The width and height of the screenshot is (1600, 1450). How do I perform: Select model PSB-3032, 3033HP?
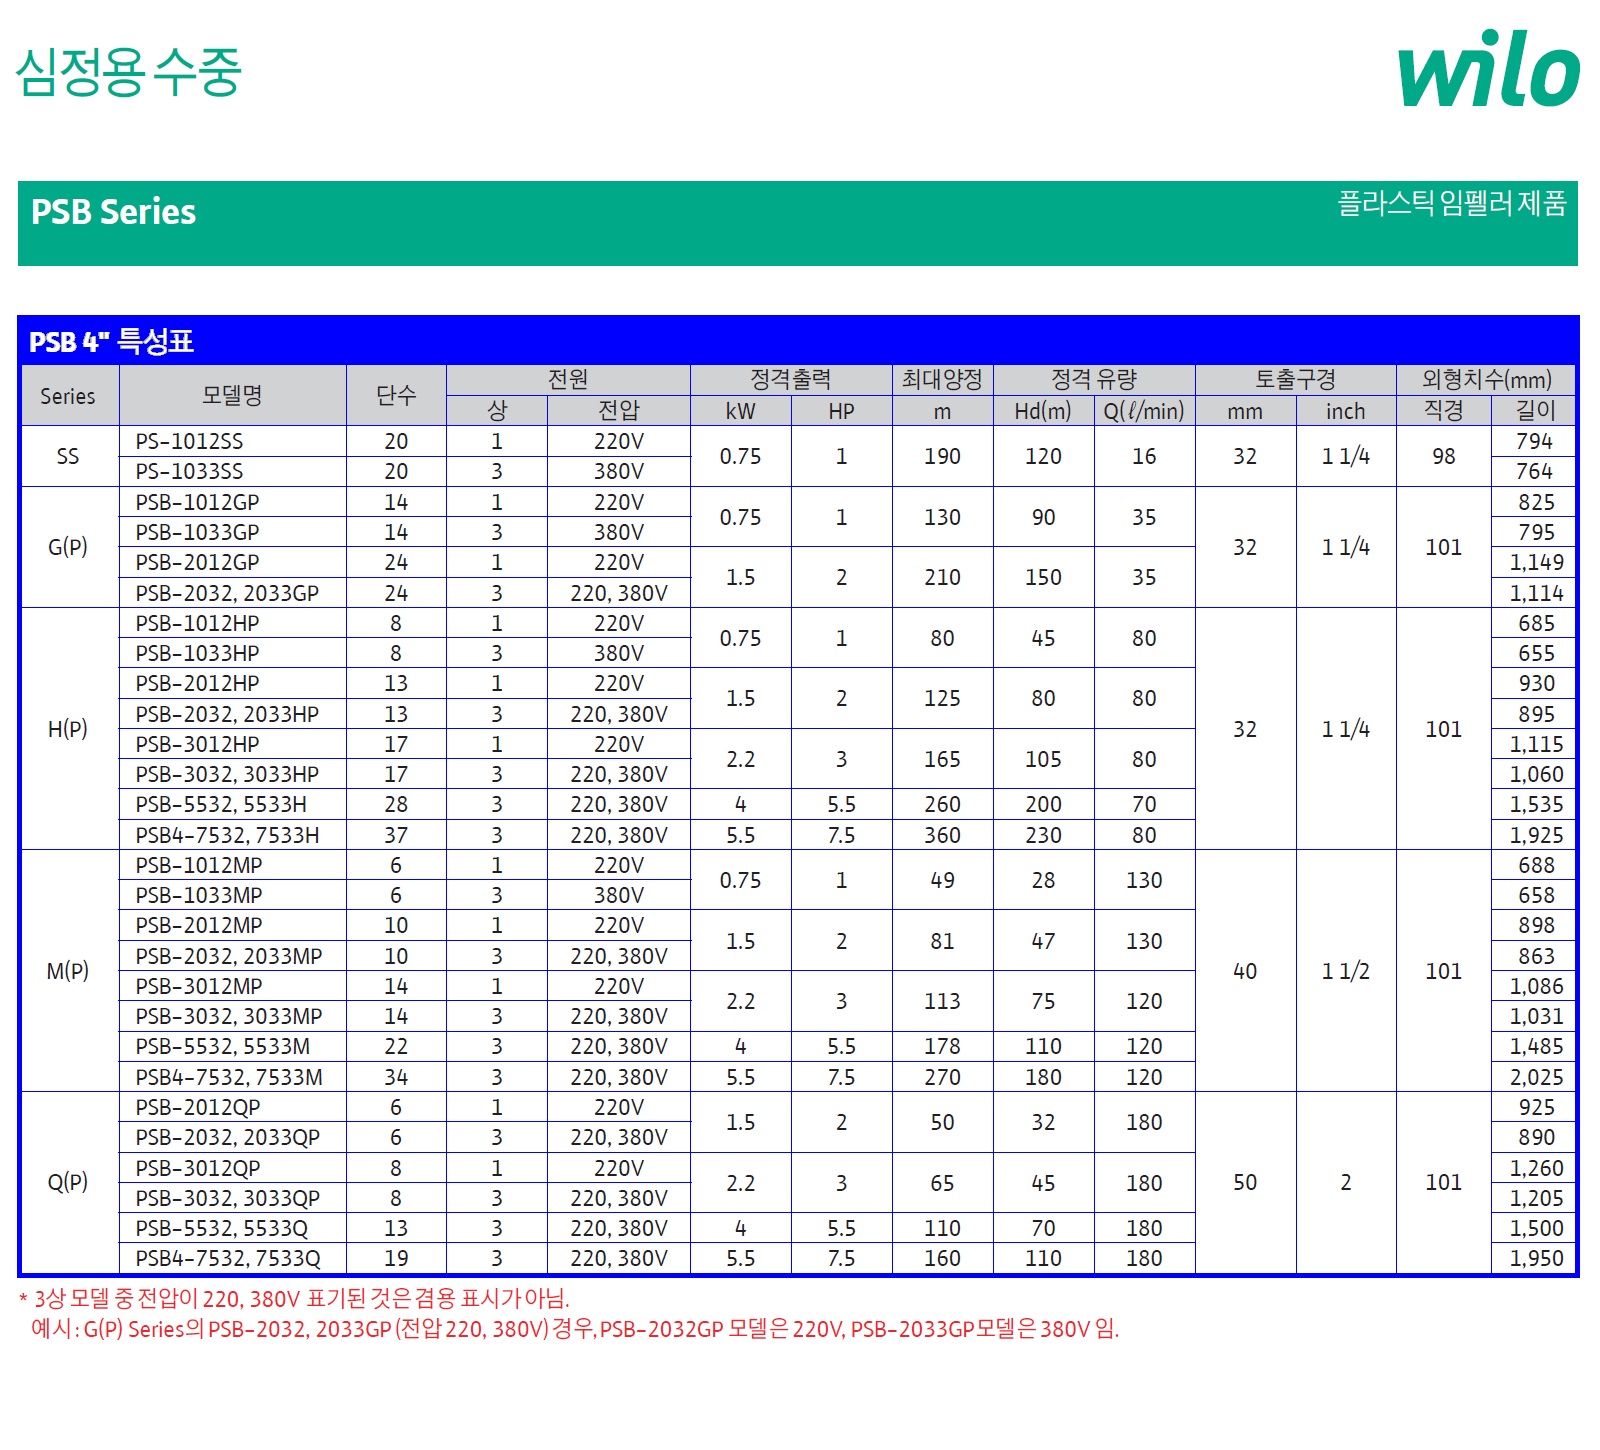(x=227, y=774)
